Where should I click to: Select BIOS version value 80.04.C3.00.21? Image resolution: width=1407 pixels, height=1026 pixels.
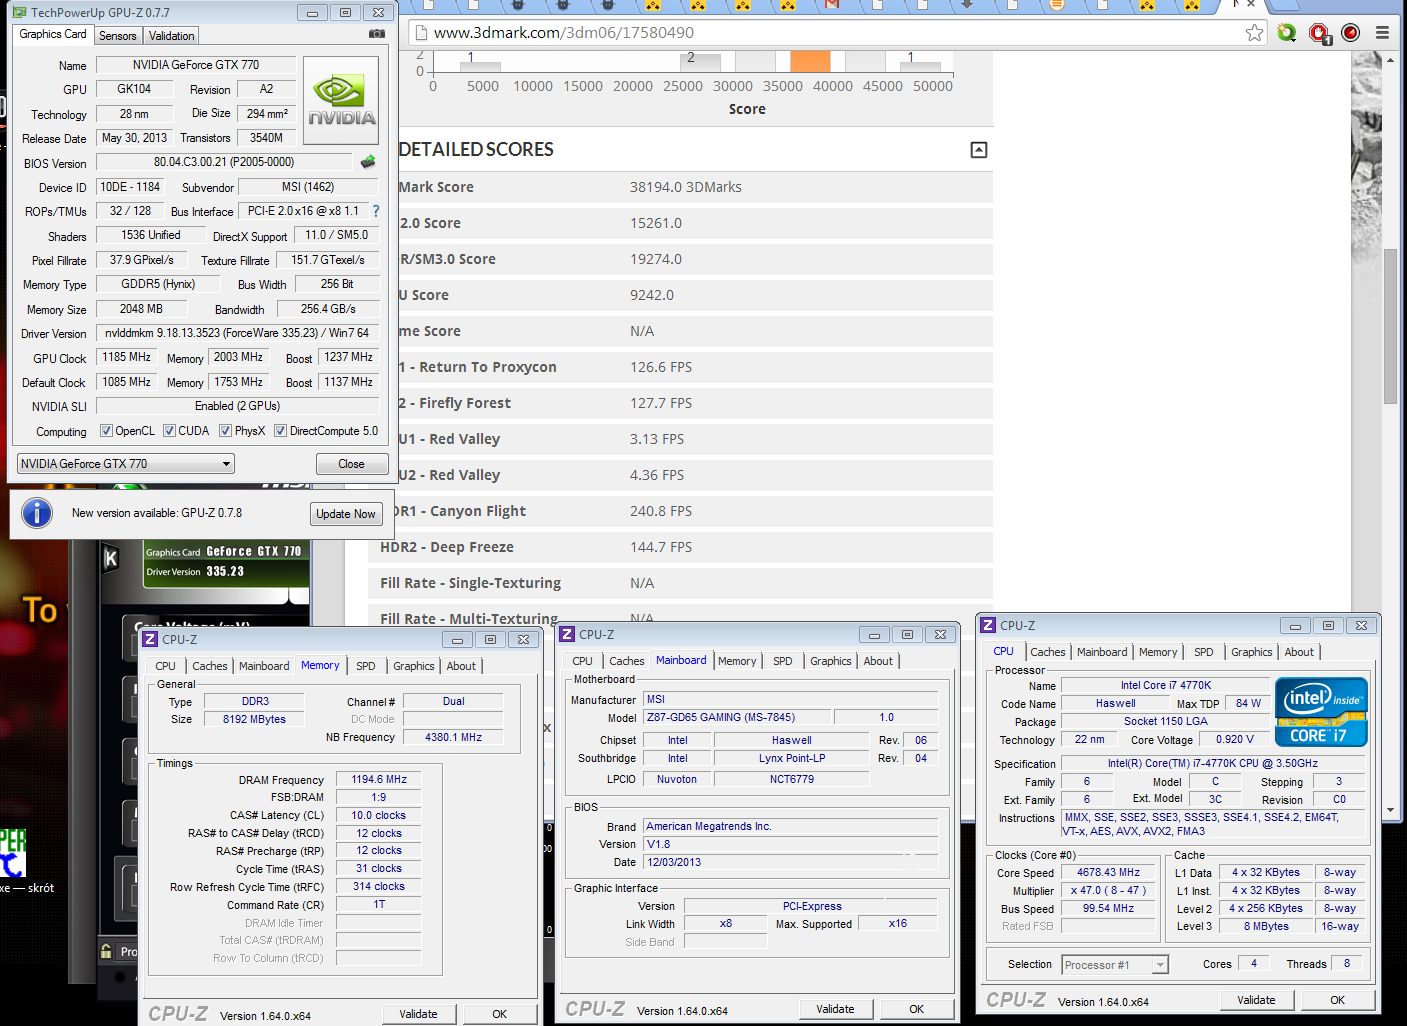point(224,162)
